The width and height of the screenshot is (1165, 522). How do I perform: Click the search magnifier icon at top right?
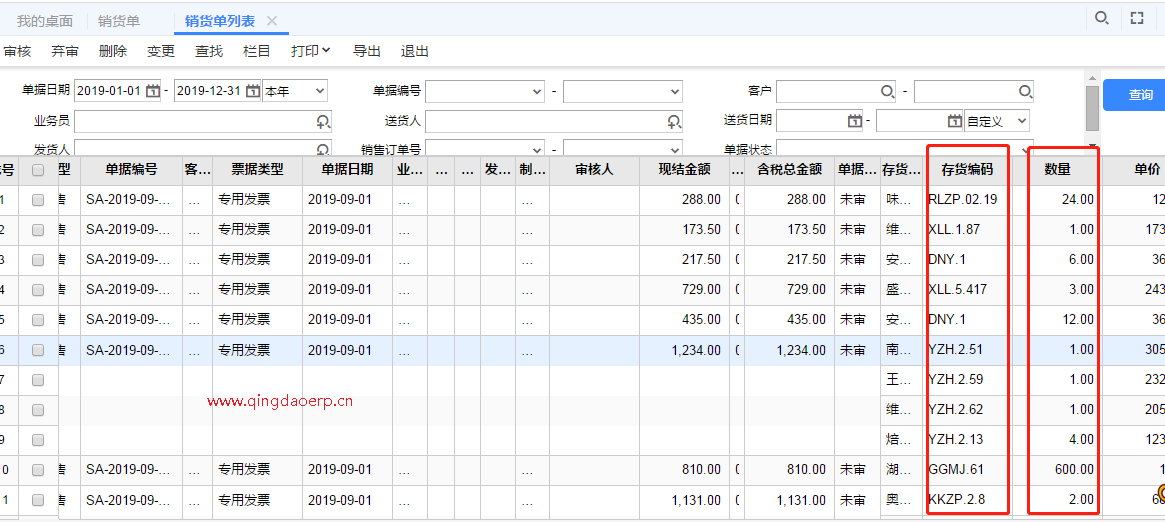1102,18
